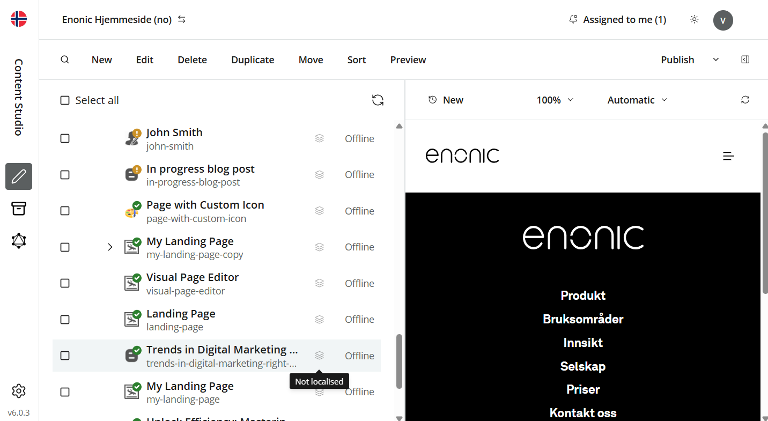Image resolution: width=768 pixels, height=421 pixels.
Task: Click the search magnifier icon in toolbar
Action: (x=65, y=60)
